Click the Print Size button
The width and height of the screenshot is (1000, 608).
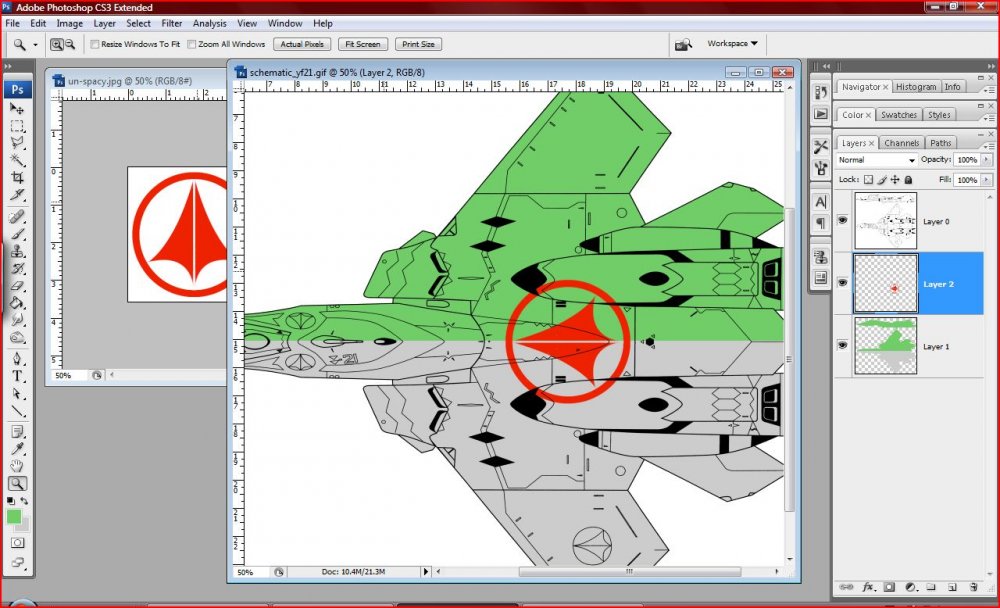[418, 45]
